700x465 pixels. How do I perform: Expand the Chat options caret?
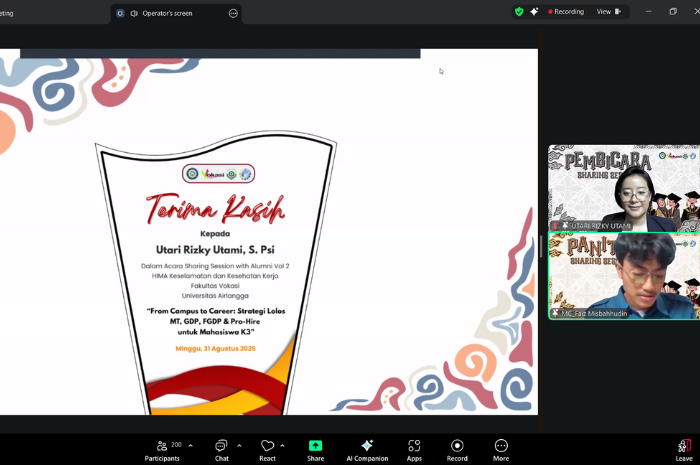(239, 445)
